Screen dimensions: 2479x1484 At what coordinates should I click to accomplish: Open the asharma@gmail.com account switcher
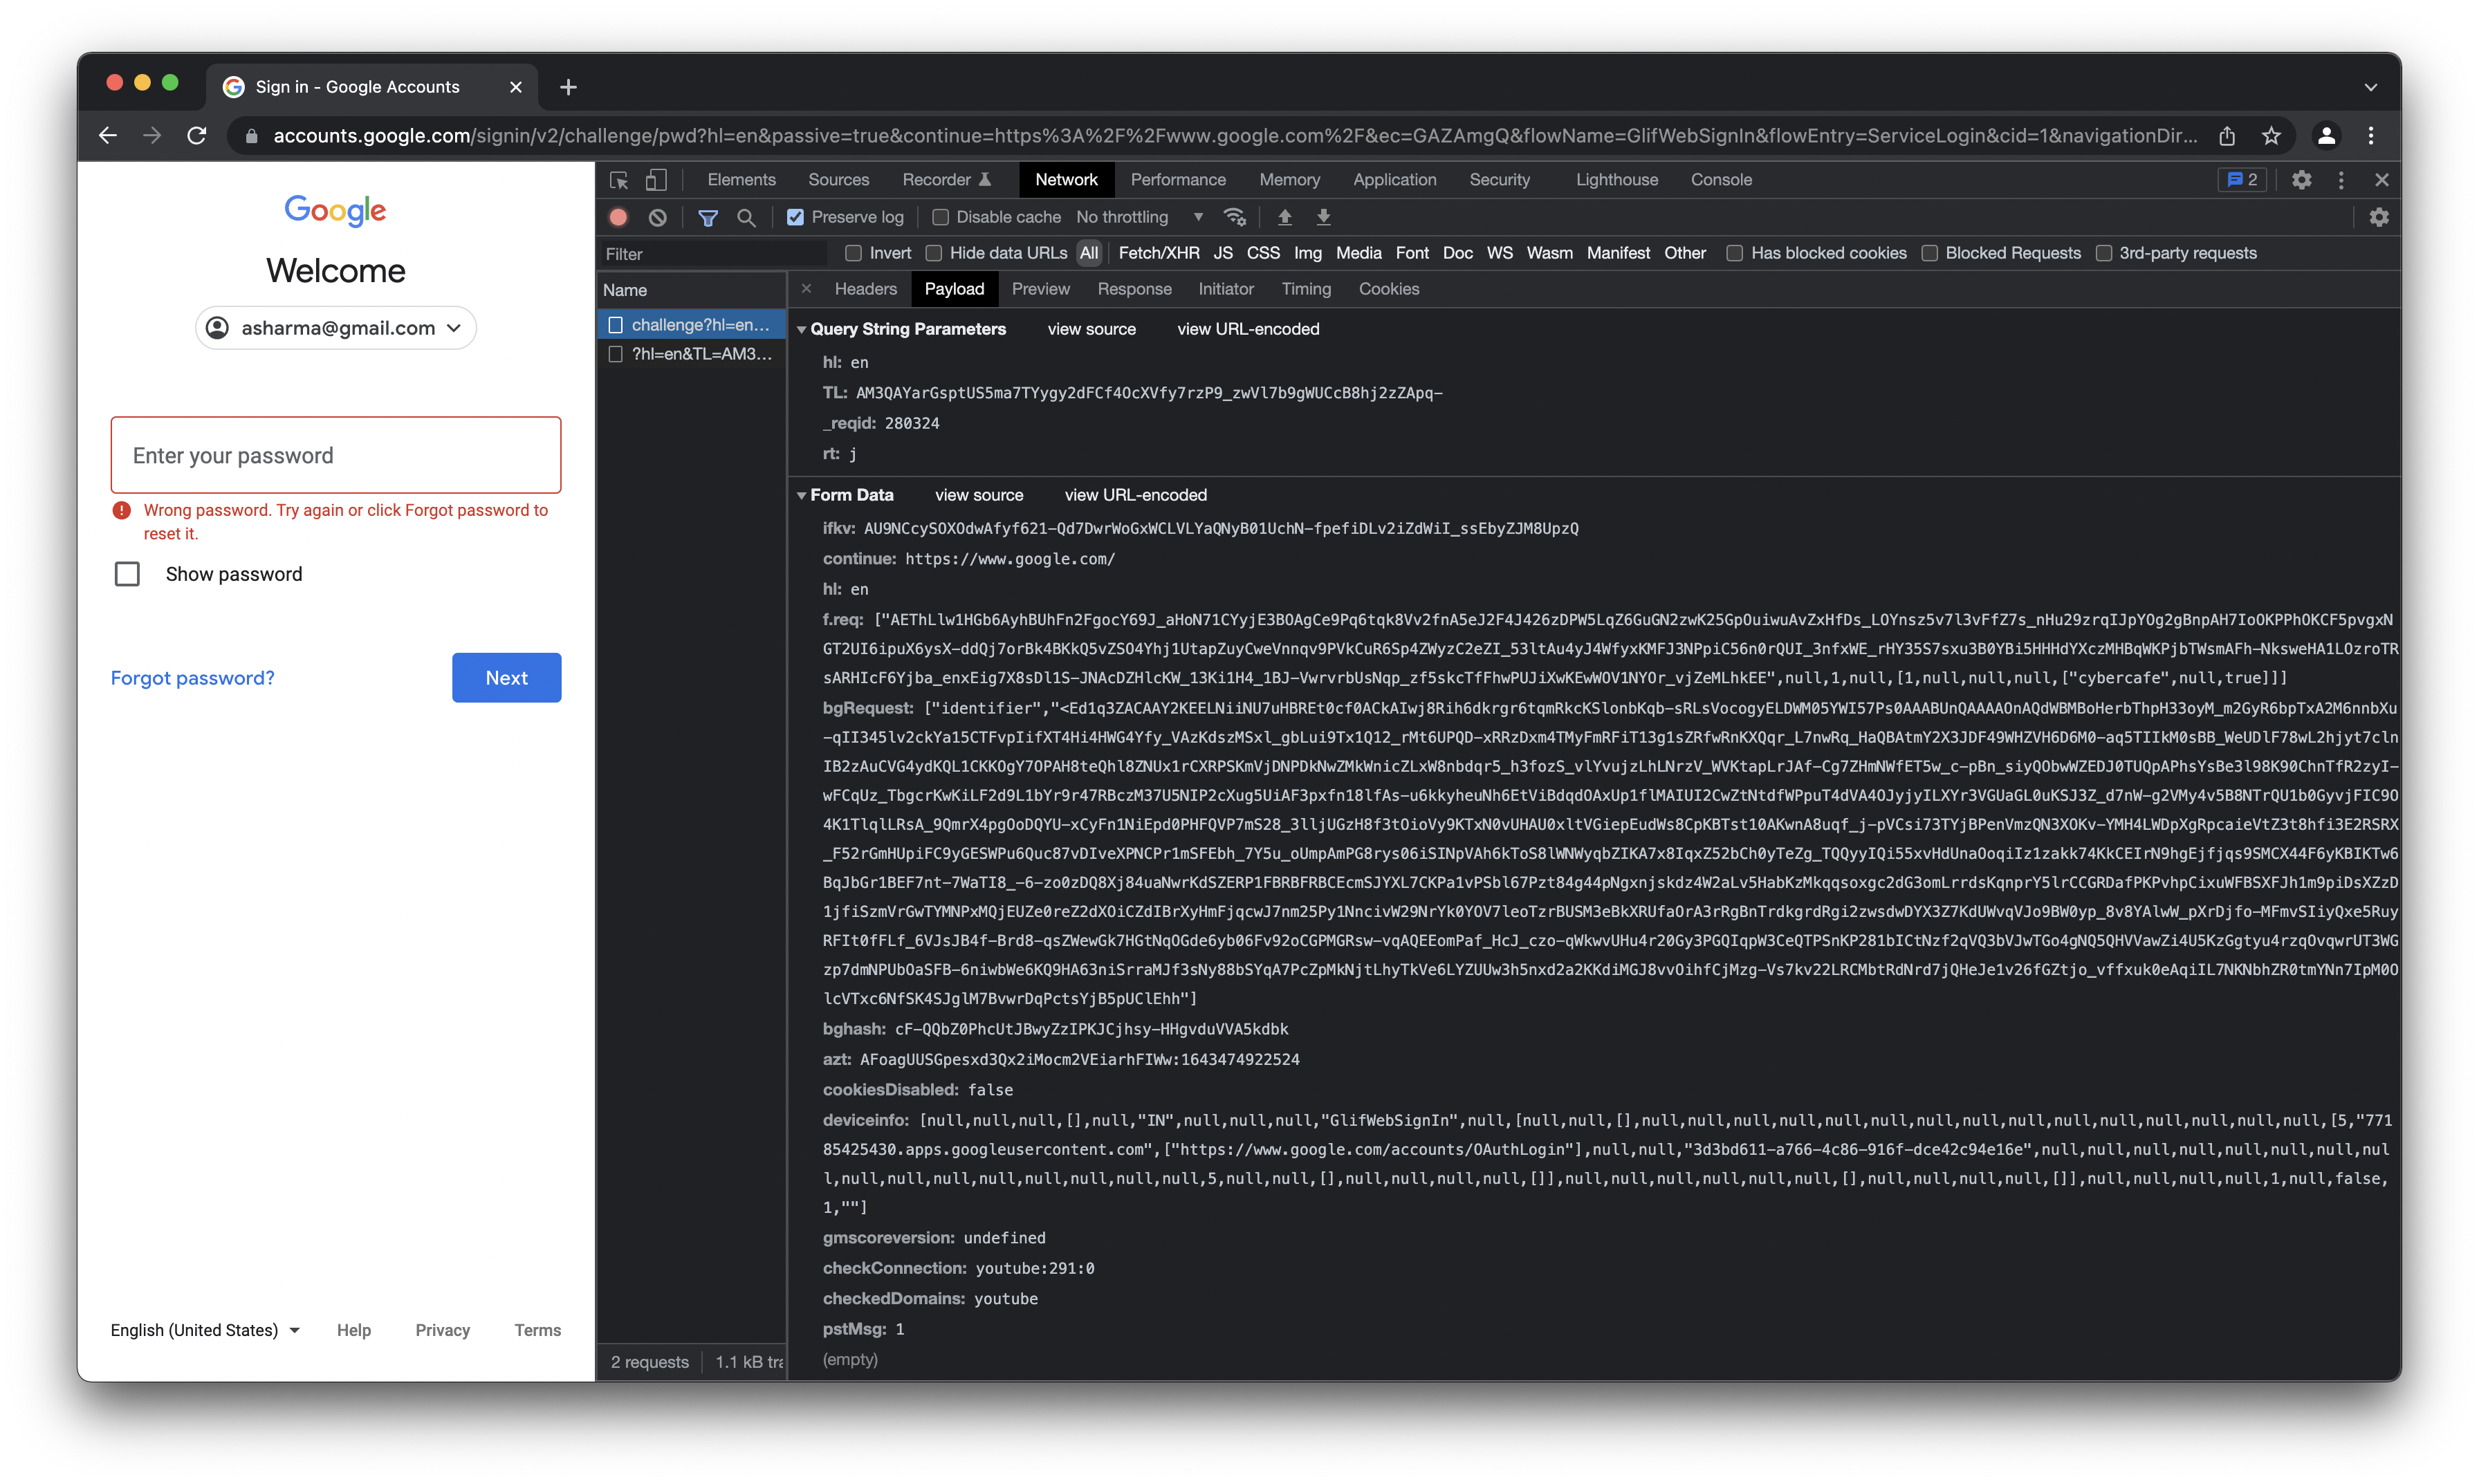point(336,328)
